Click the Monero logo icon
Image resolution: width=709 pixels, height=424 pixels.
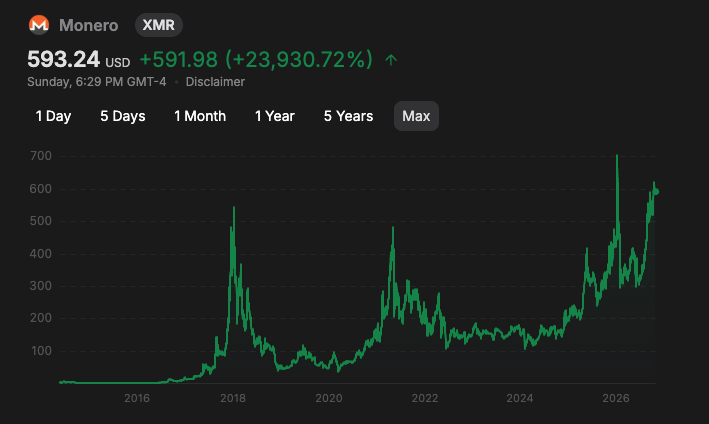39,25
